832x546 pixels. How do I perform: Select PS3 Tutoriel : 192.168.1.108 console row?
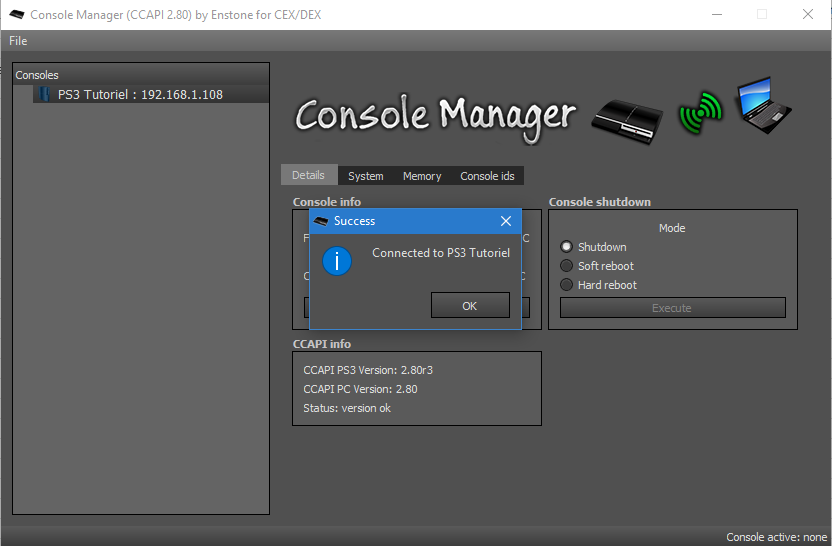pyautogui.click(x=151, y=94)
